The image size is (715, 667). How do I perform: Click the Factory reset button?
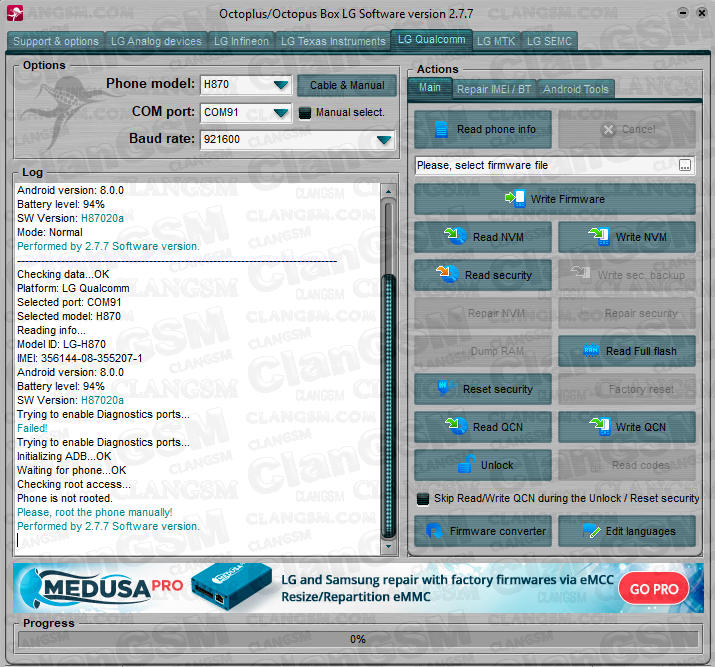[627, 389]
